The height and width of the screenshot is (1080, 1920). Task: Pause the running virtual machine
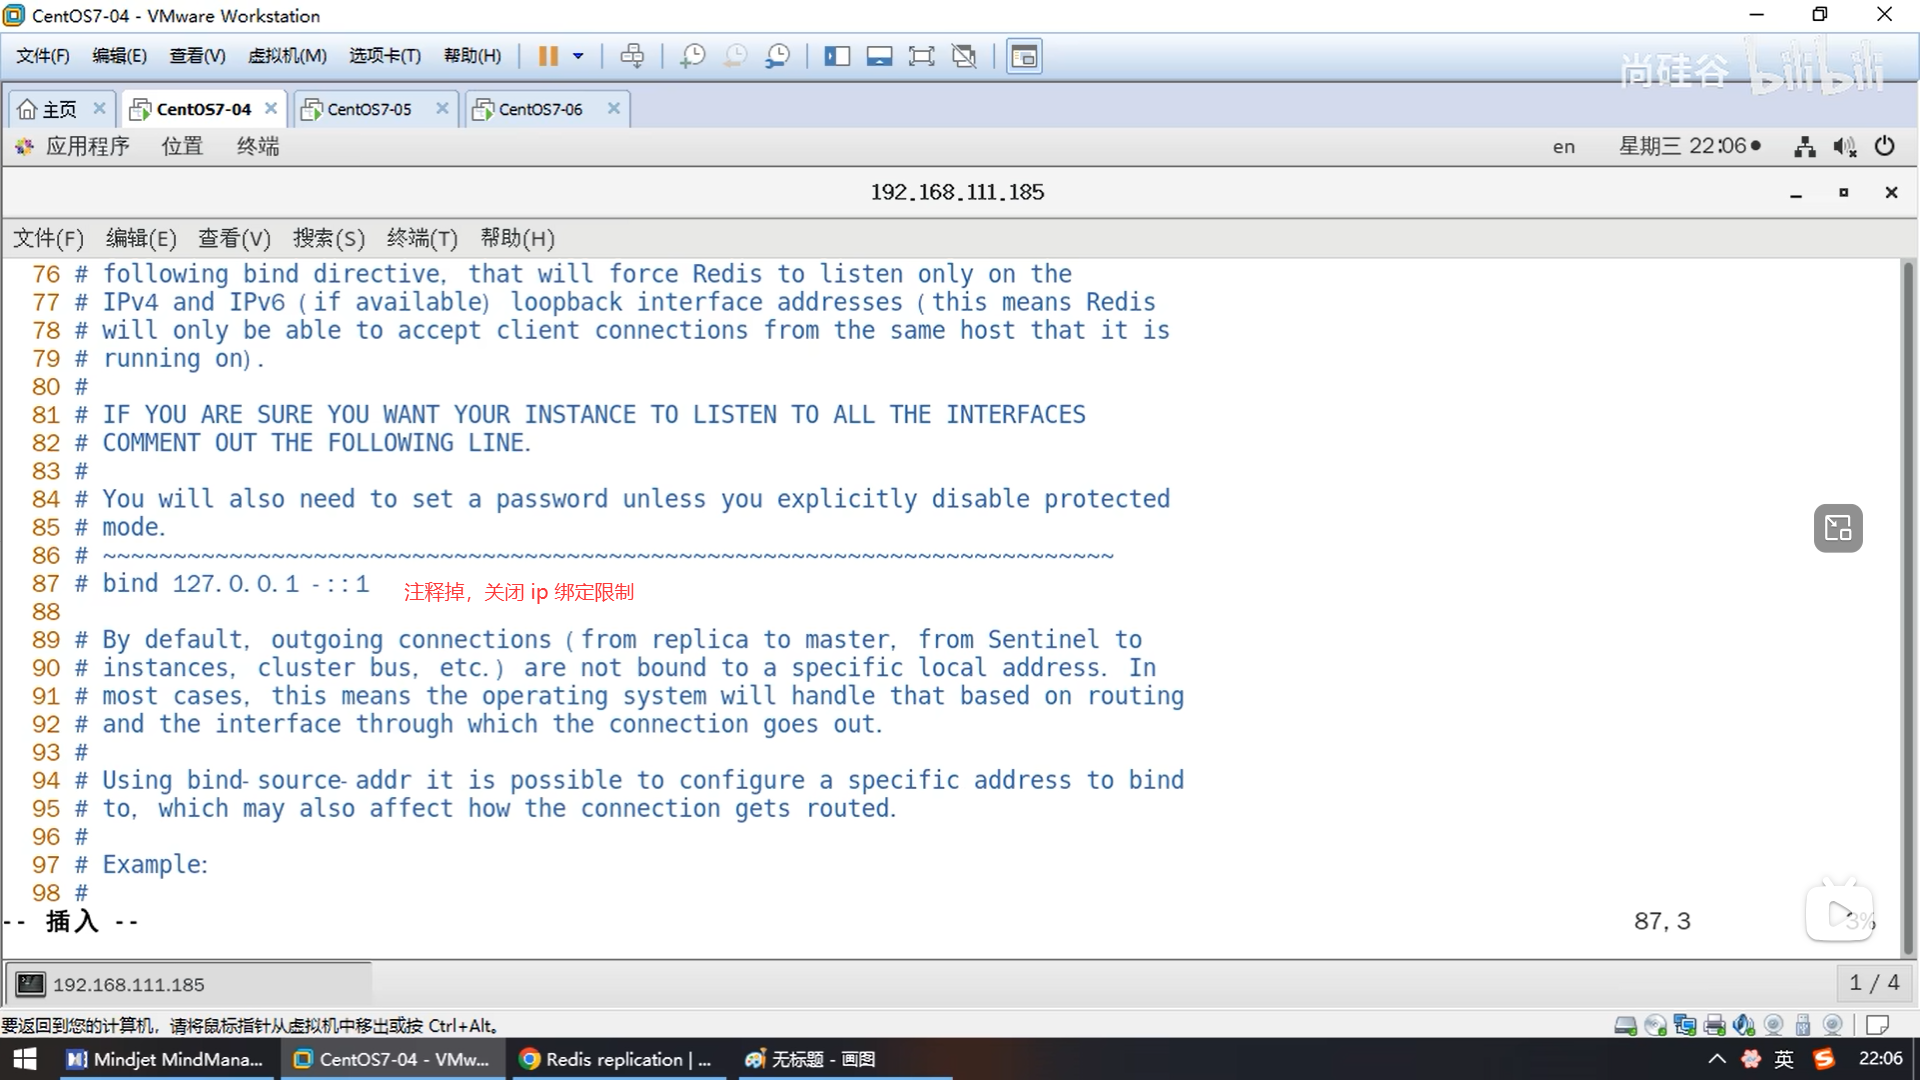click(x=548, y=56)
